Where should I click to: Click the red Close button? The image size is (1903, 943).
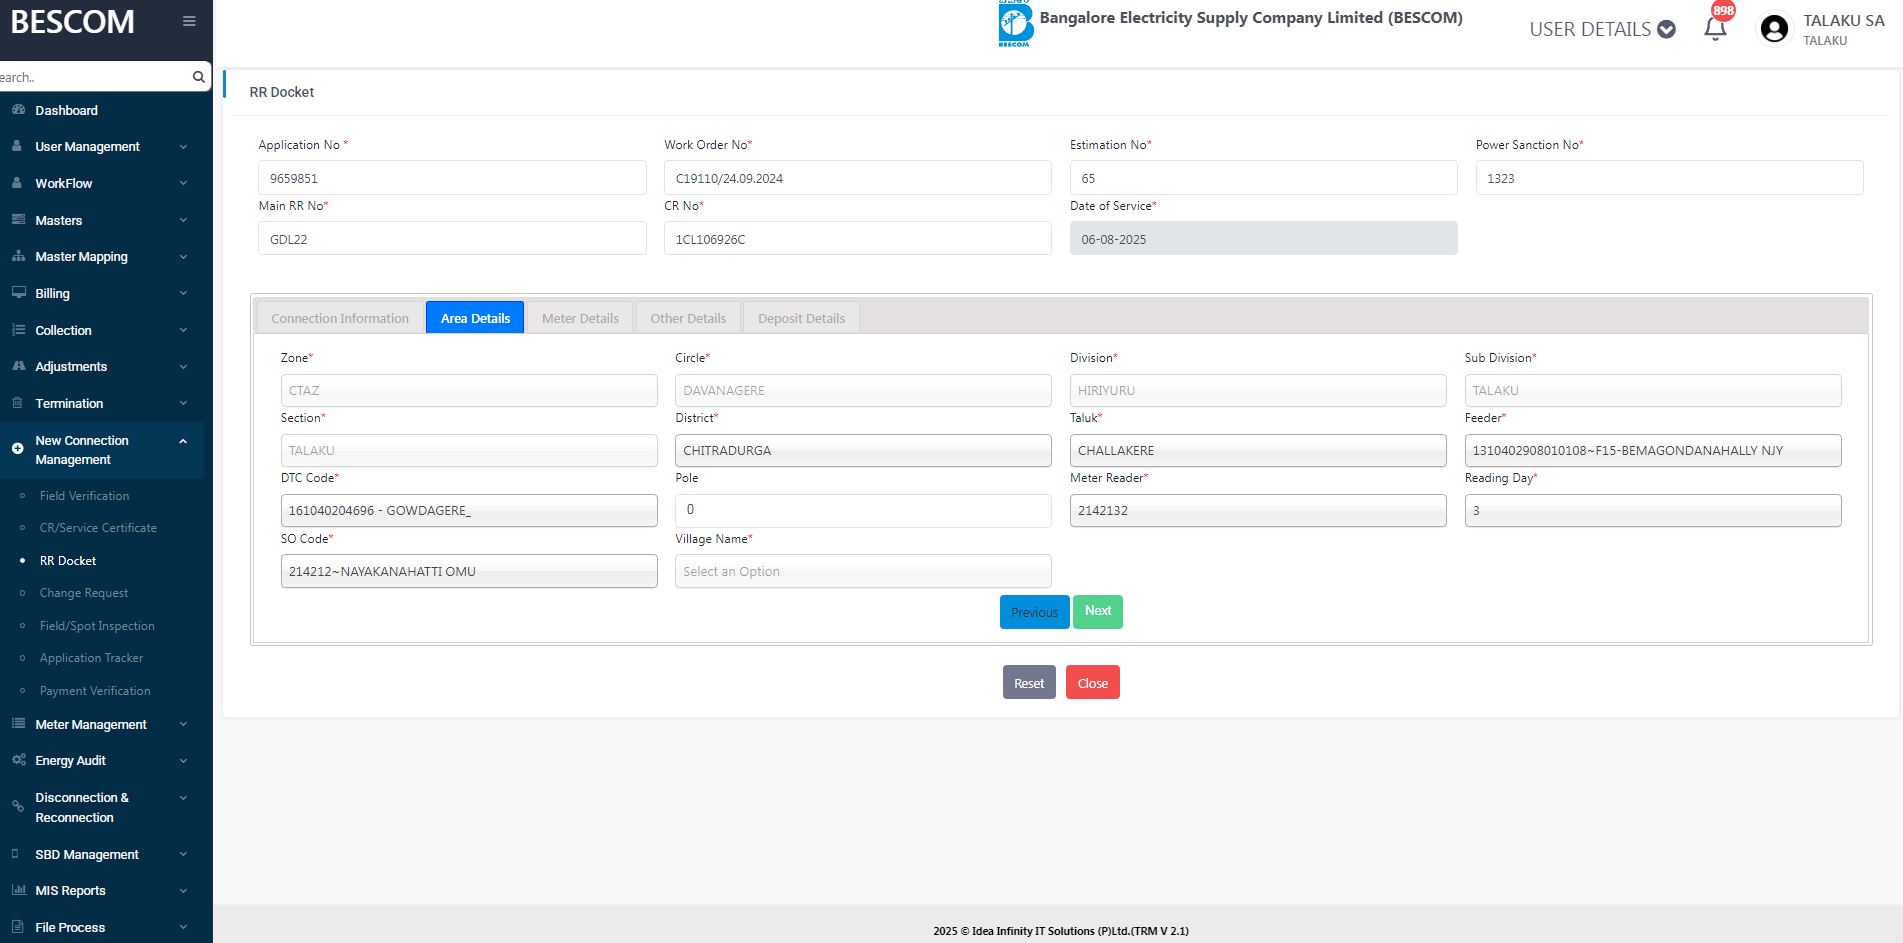click(1092, 683)
